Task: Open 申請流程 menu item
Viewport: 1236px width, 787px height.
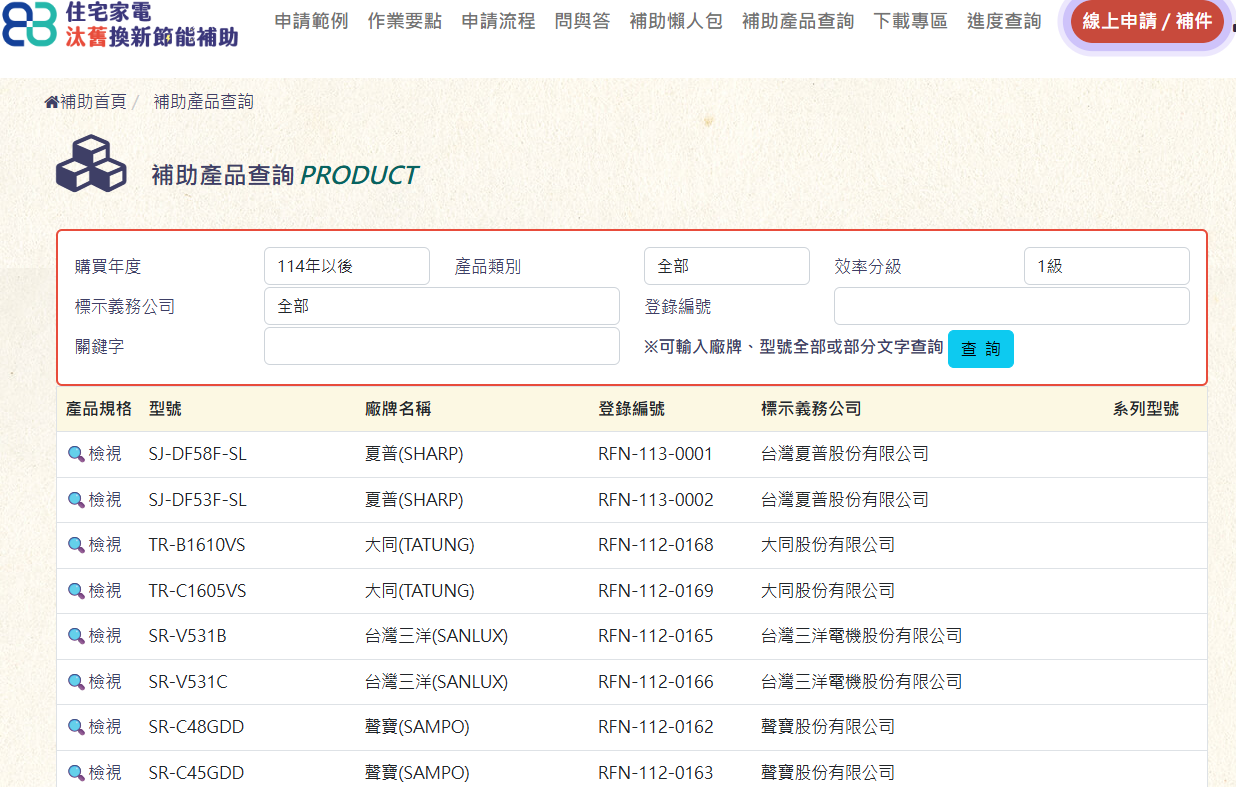Action: pos(499,21)
